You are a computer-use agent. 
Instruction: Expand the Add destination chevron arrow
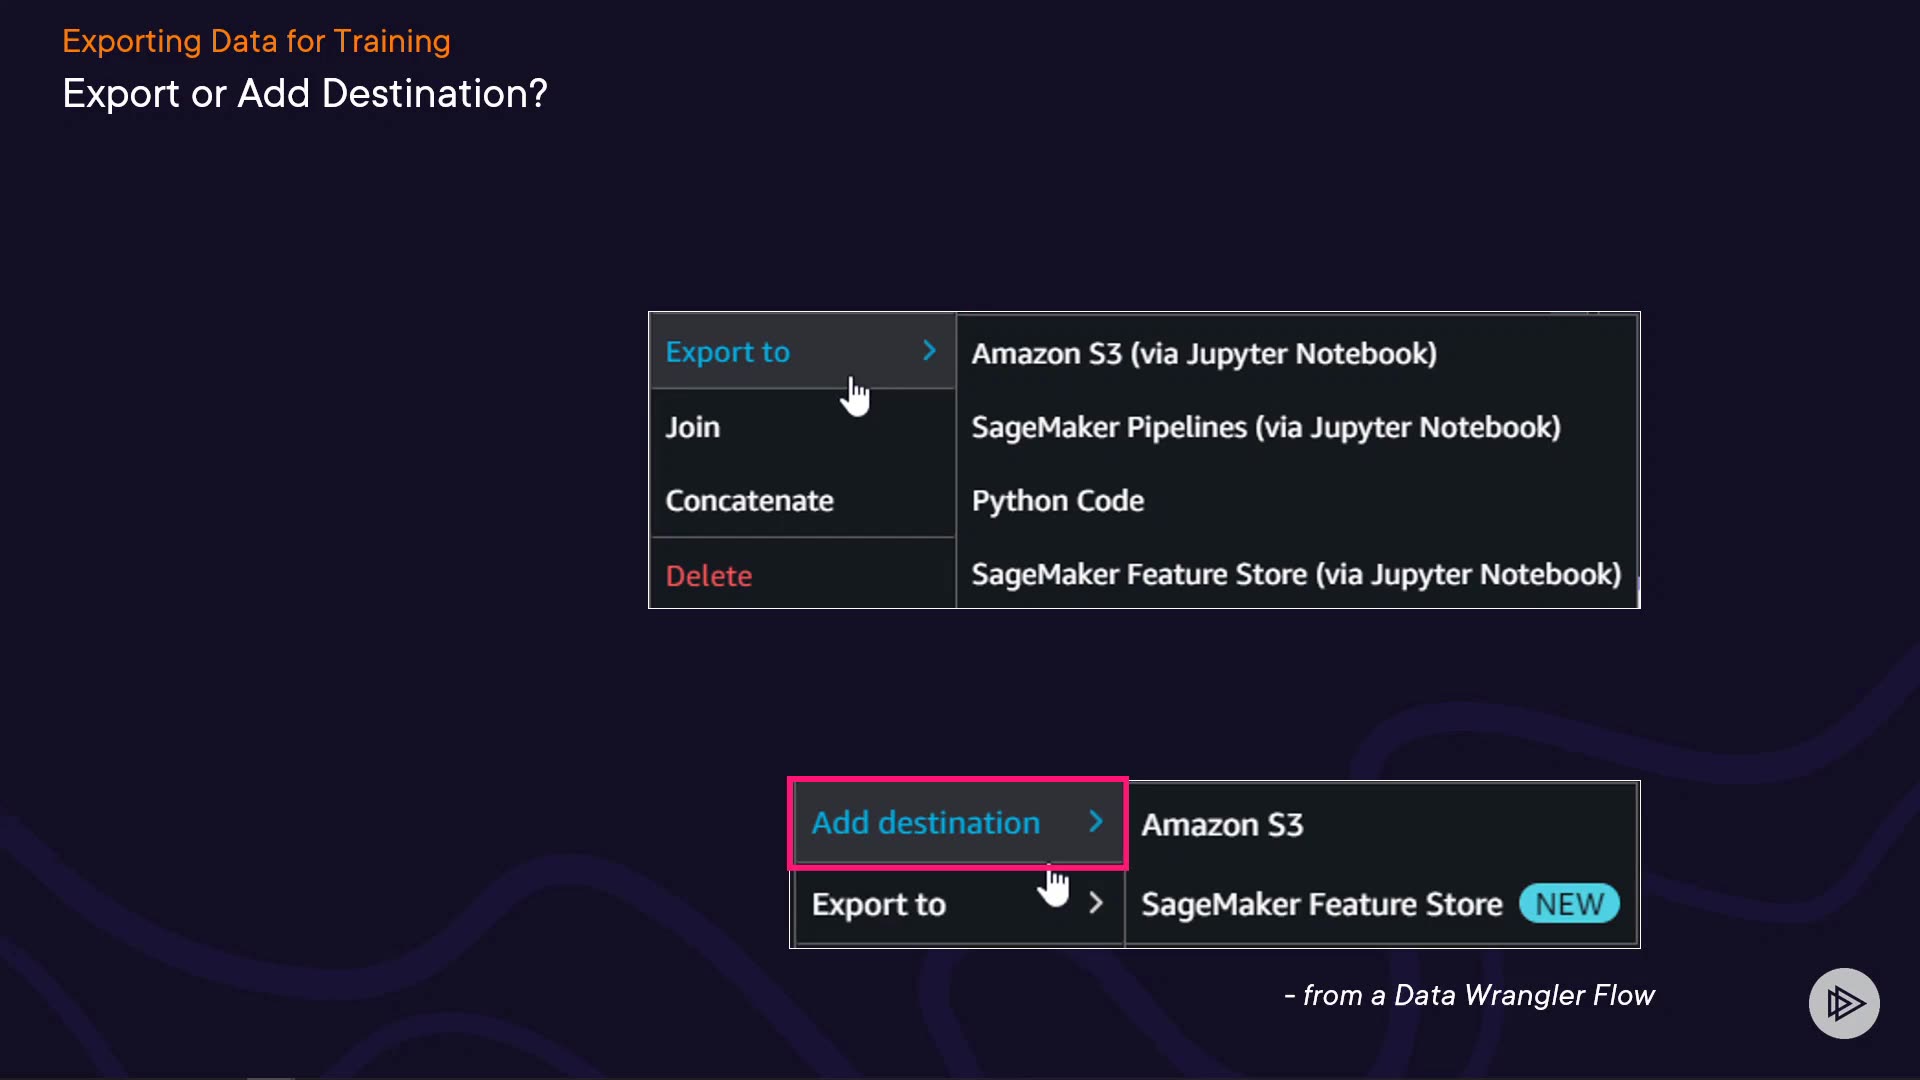pos(1096,822)
